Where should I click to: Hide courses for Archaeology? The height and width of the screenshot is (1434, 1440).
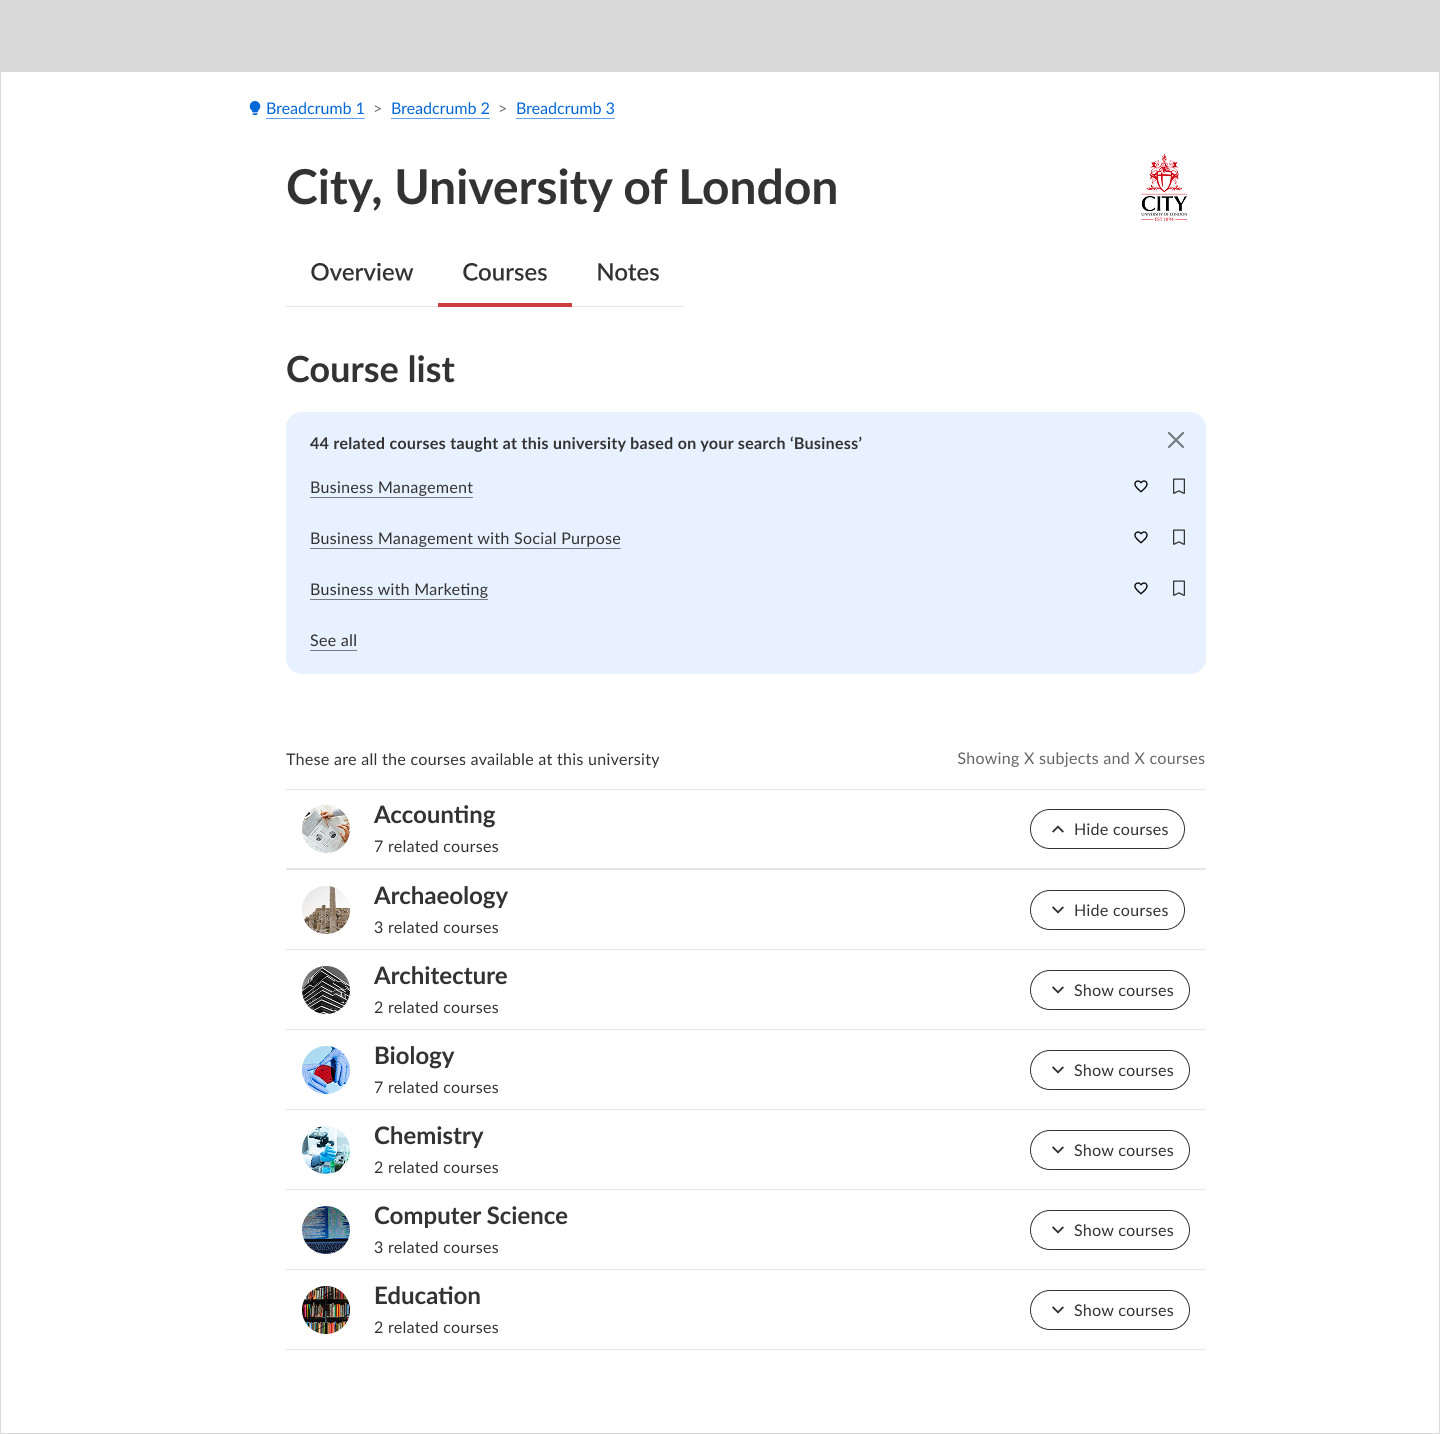(x=1107, y=910)
